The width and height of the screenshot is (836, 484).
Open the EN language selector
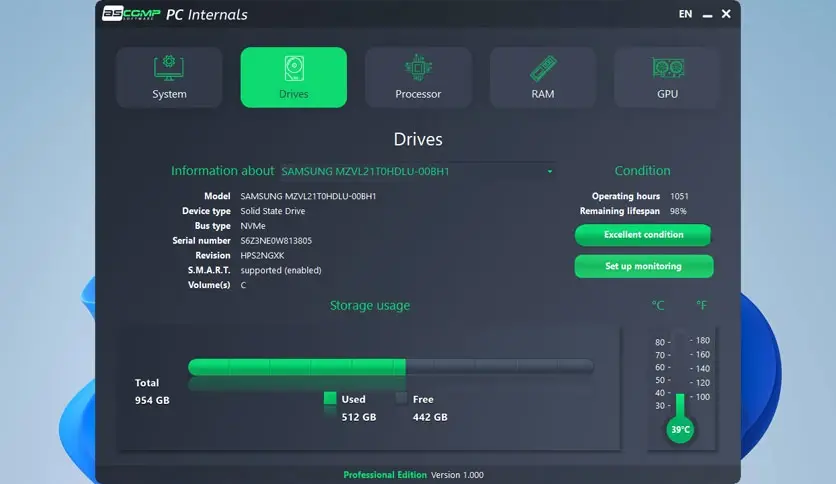(x=685, y=14)
